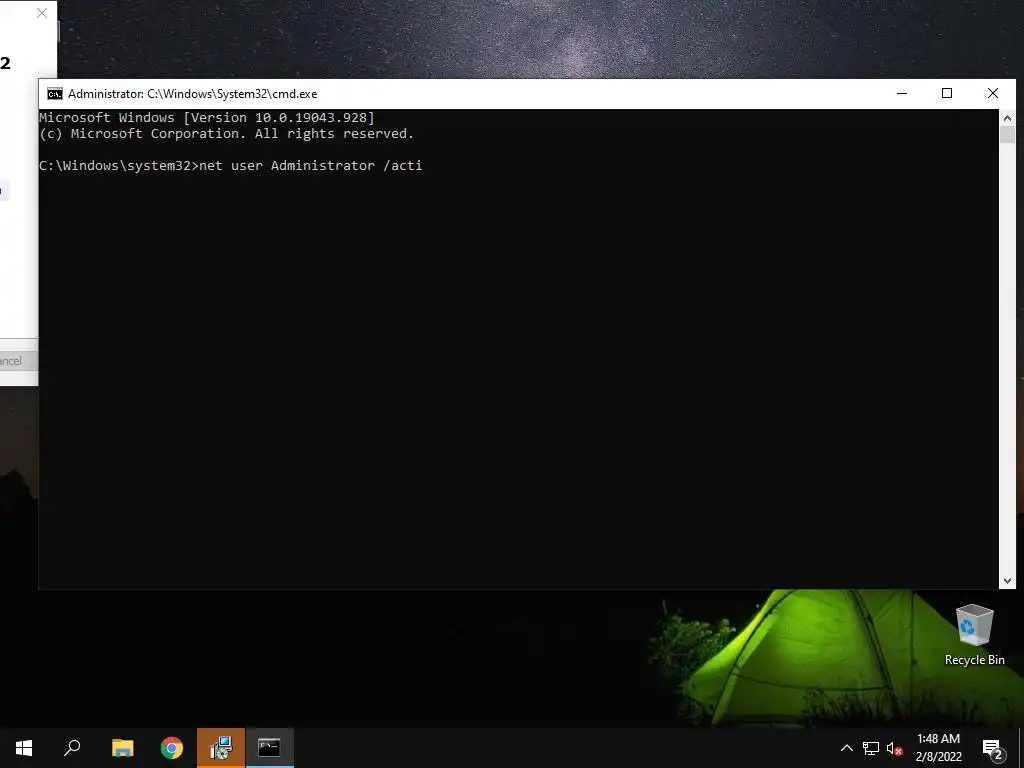Click the '(c) Microsoft Corporation. All rights reserved.' line
This screenshot has width=1024, height=768.
[x=226, y=133]
